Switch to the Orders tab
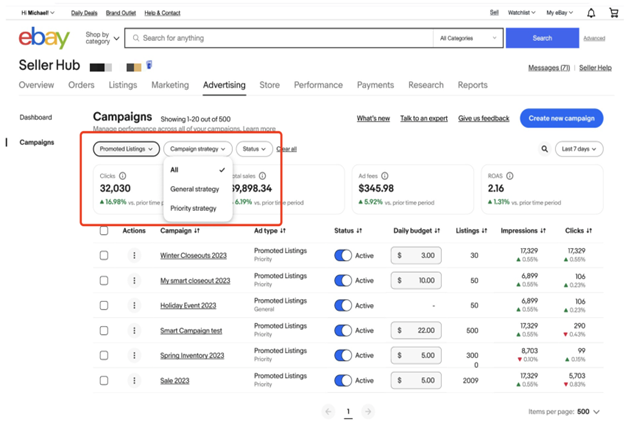This screenshot has height=432, width=625. click(81, 85)
